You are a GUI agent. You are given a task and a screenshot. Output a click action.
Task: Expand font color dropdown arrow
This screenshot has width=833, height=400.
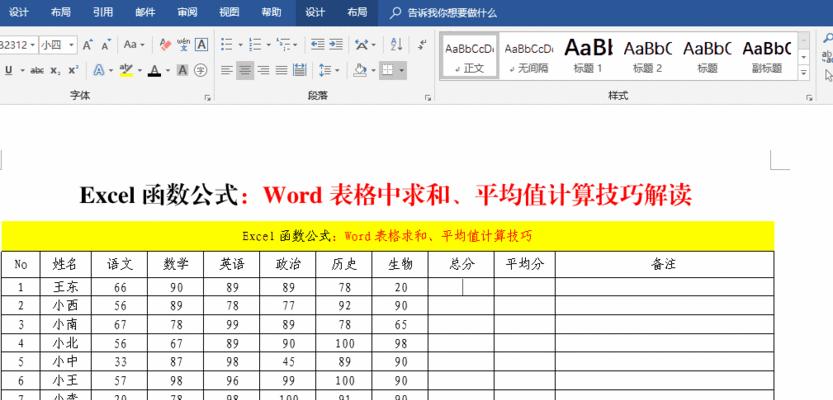168,70
